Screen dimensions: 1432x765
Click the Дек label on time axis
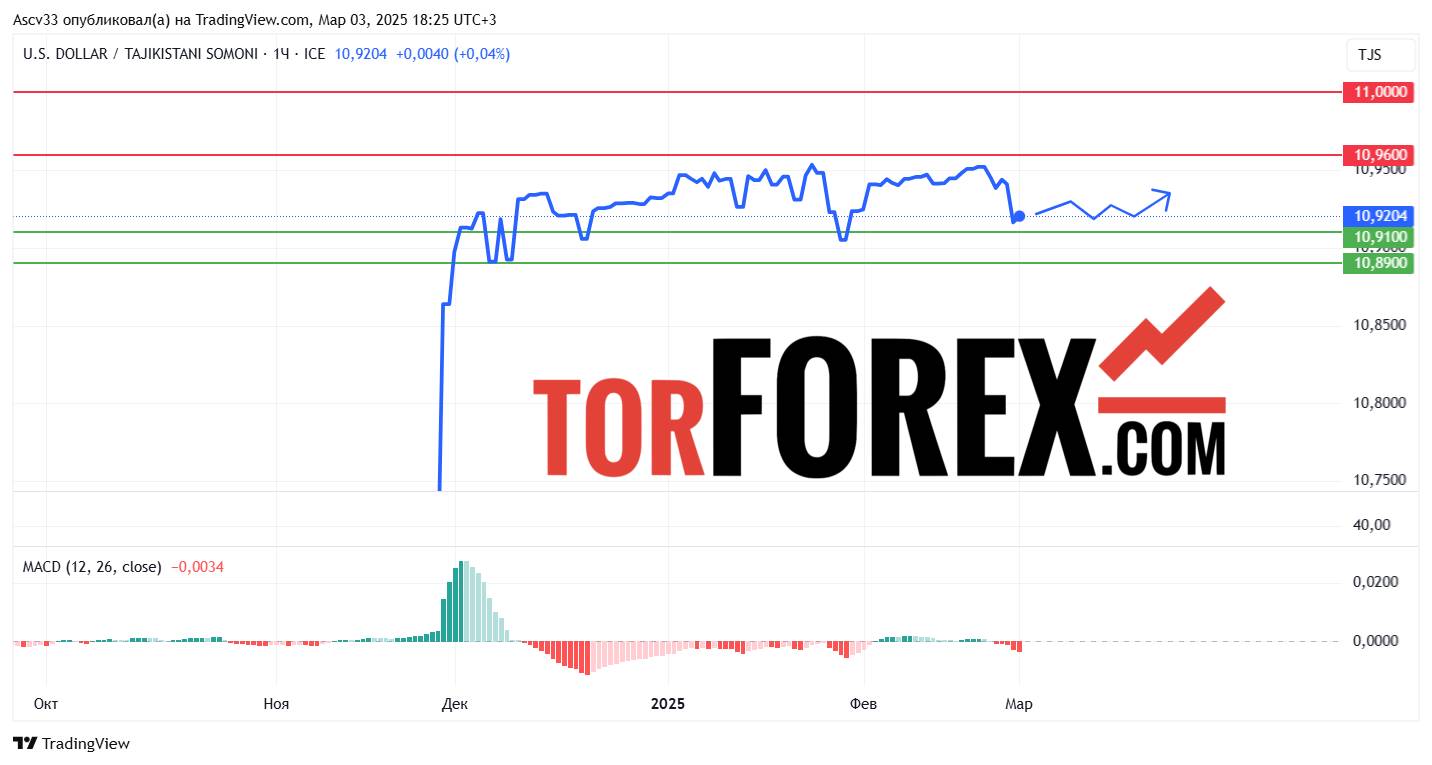[453, 704]
